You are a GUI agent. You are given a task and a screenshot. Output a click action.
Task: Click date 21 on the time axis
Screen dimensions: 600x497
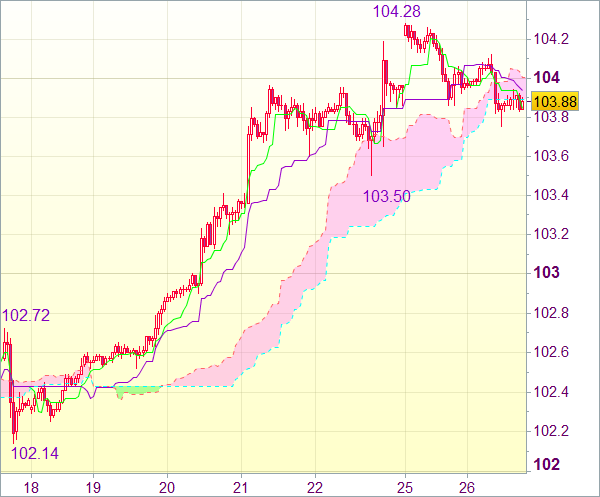[241, 488]
